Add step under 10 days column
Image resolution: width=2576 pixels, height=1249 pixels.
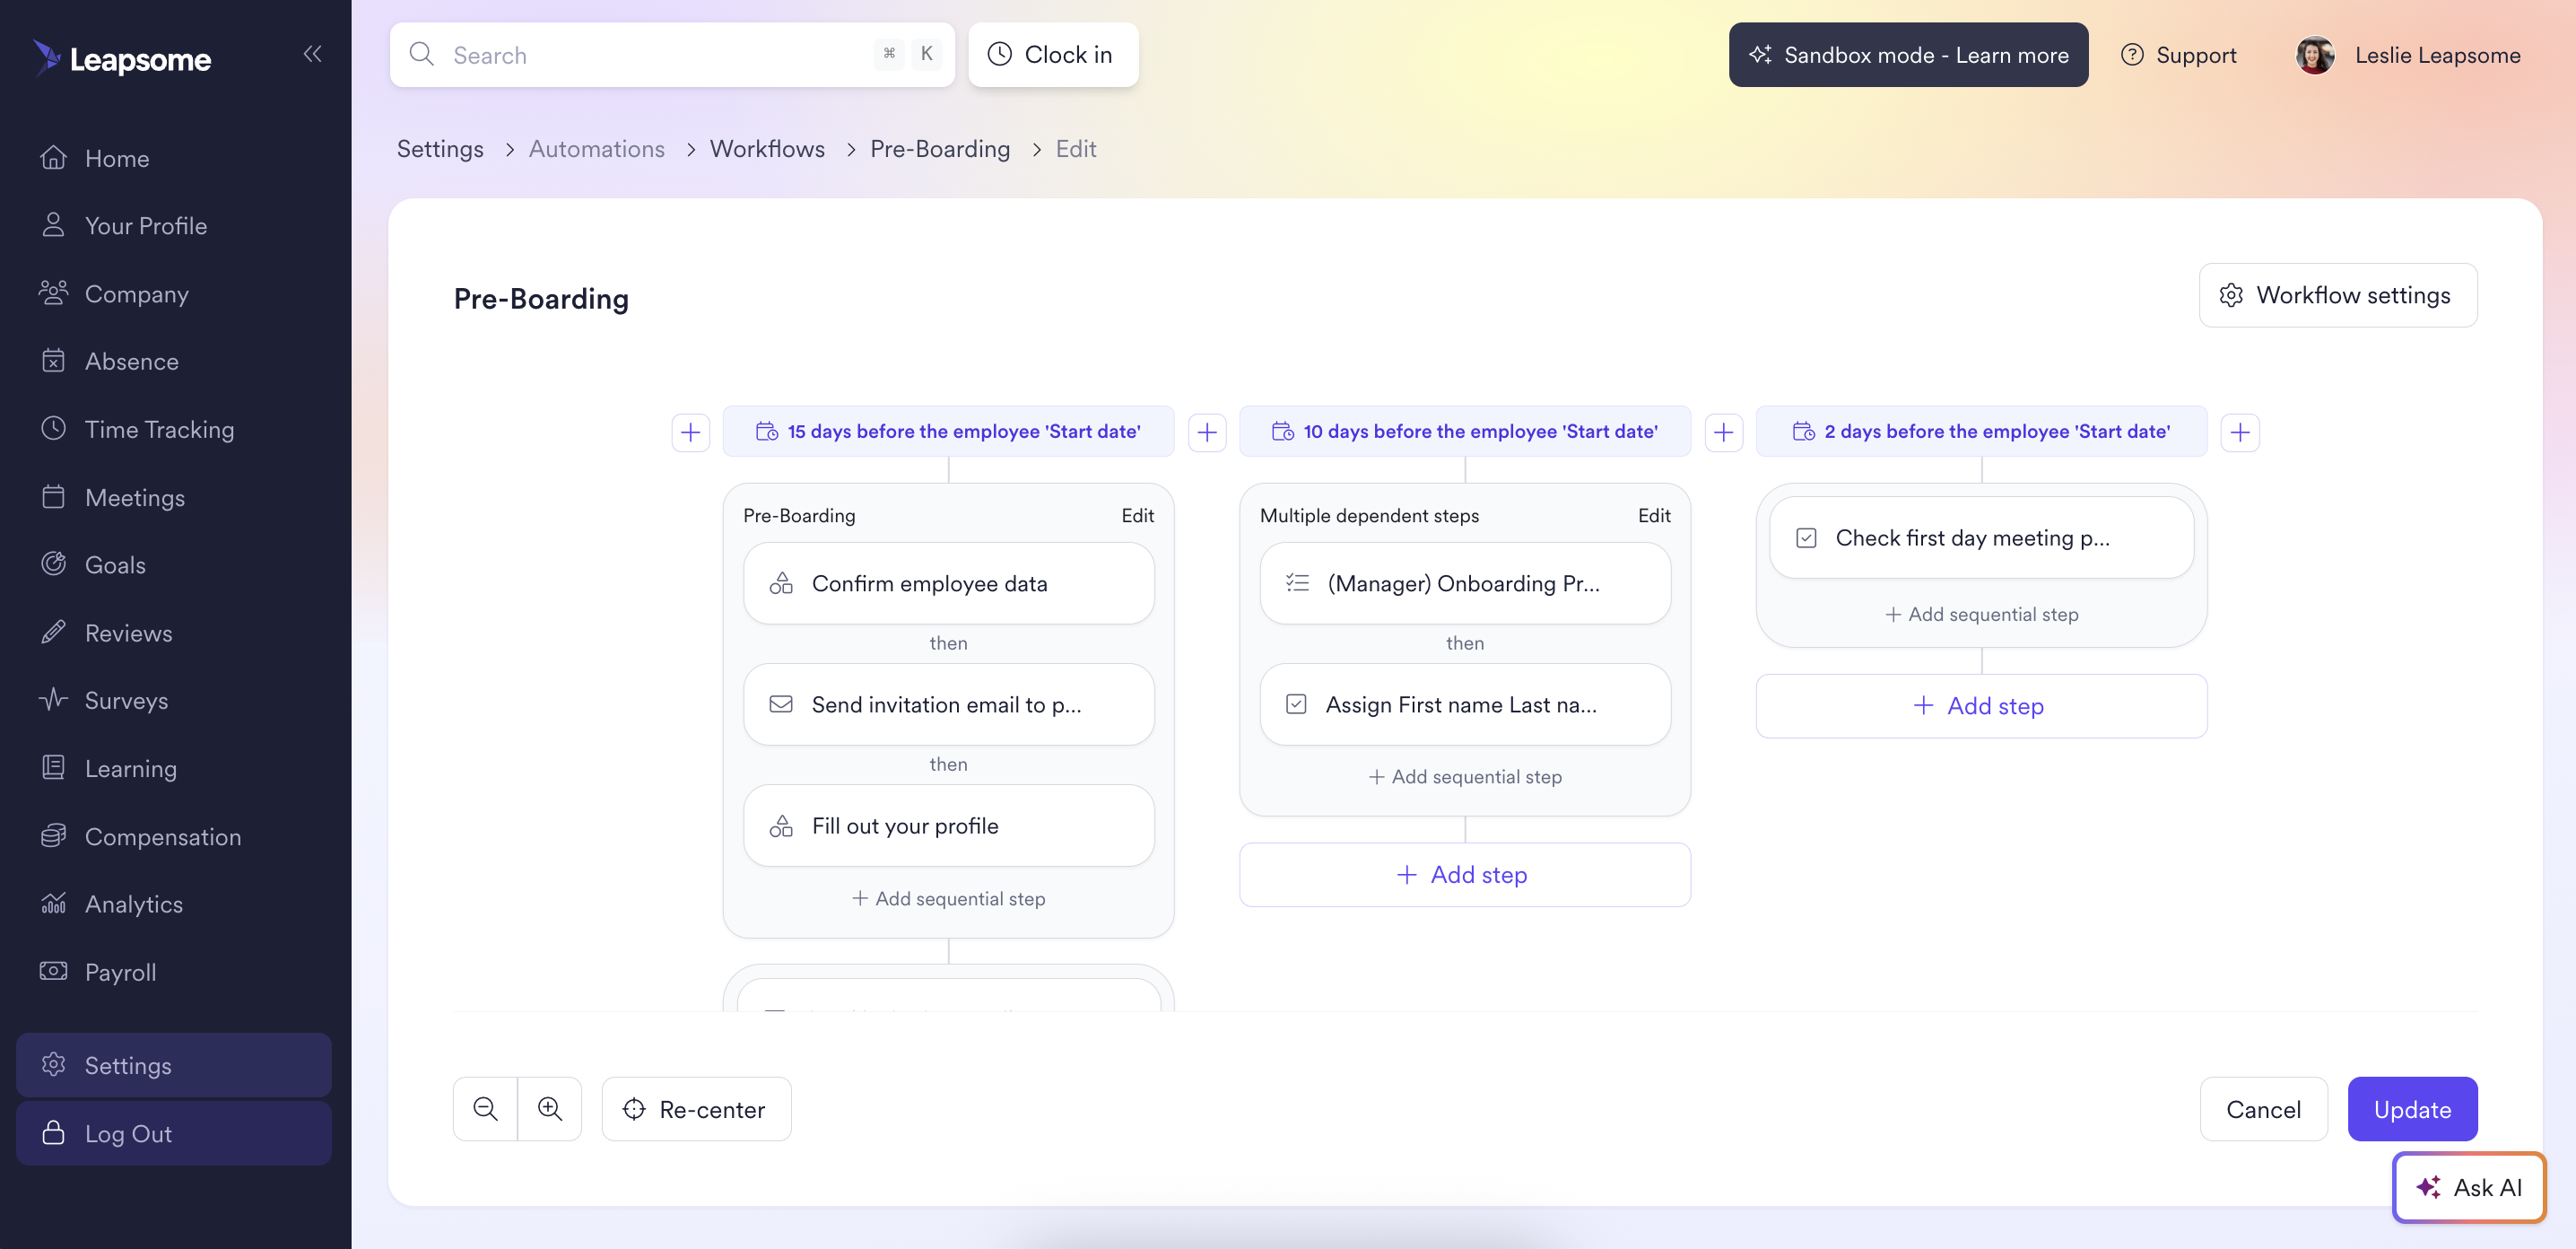1464,874
